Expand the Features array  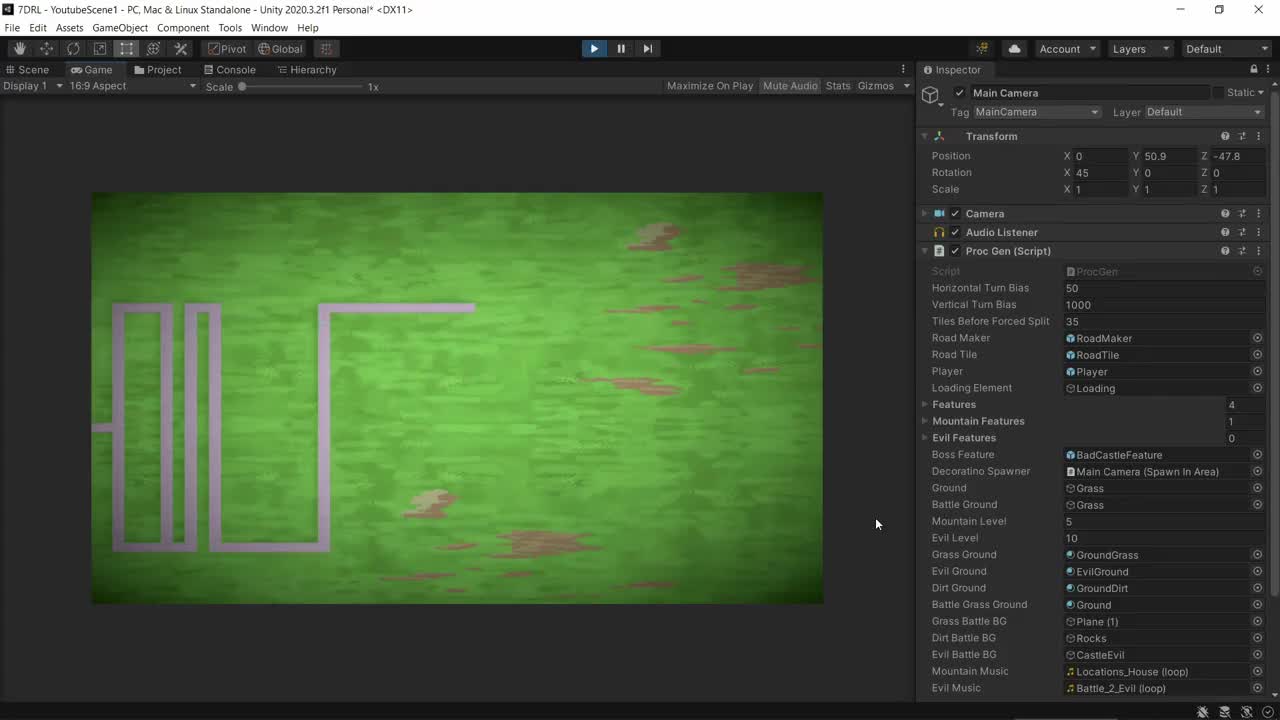[x=925, y=404]
